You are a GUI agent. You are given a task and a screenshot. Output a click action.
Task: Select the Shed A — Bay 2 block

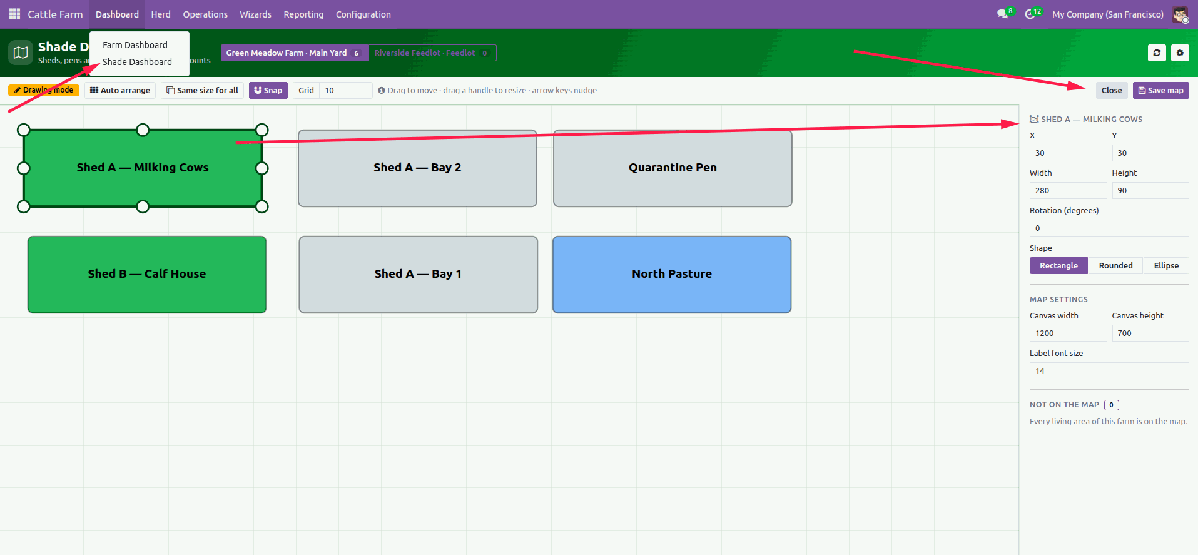pos(417,167)
